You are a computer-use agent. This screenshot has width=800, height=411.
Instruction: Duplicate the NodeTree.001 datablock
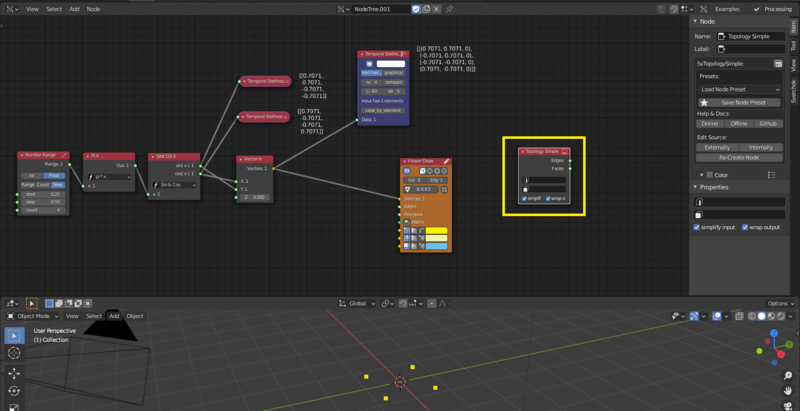426,9
